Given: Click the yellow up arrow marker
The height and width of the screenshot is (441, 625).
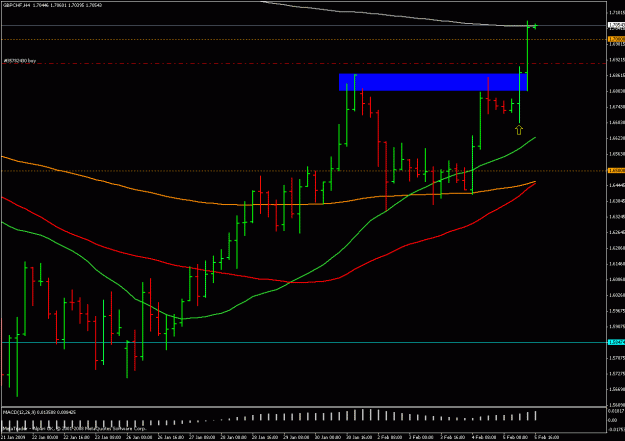Looking at the screenshot, I should (519, 130).
